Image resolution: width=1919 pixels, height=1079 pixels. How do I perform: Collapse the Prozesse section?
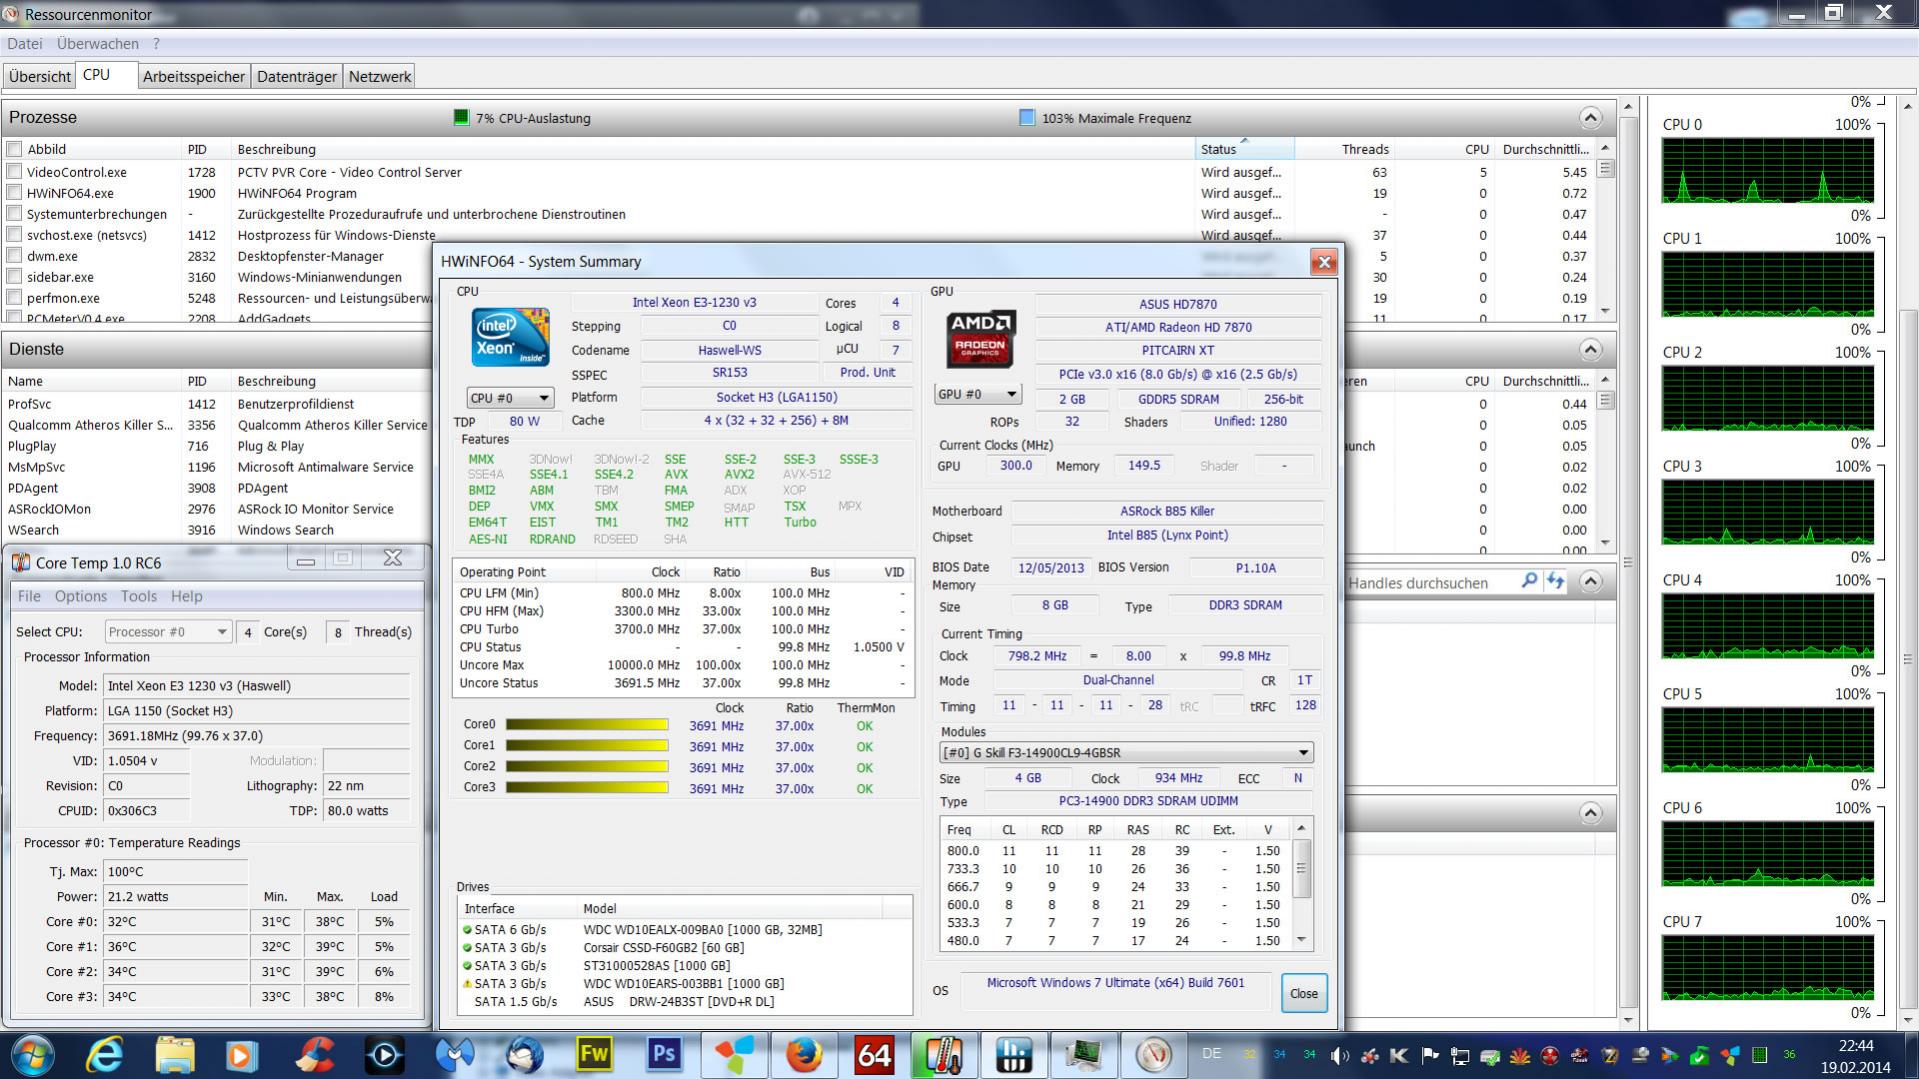coord(1590,118)
